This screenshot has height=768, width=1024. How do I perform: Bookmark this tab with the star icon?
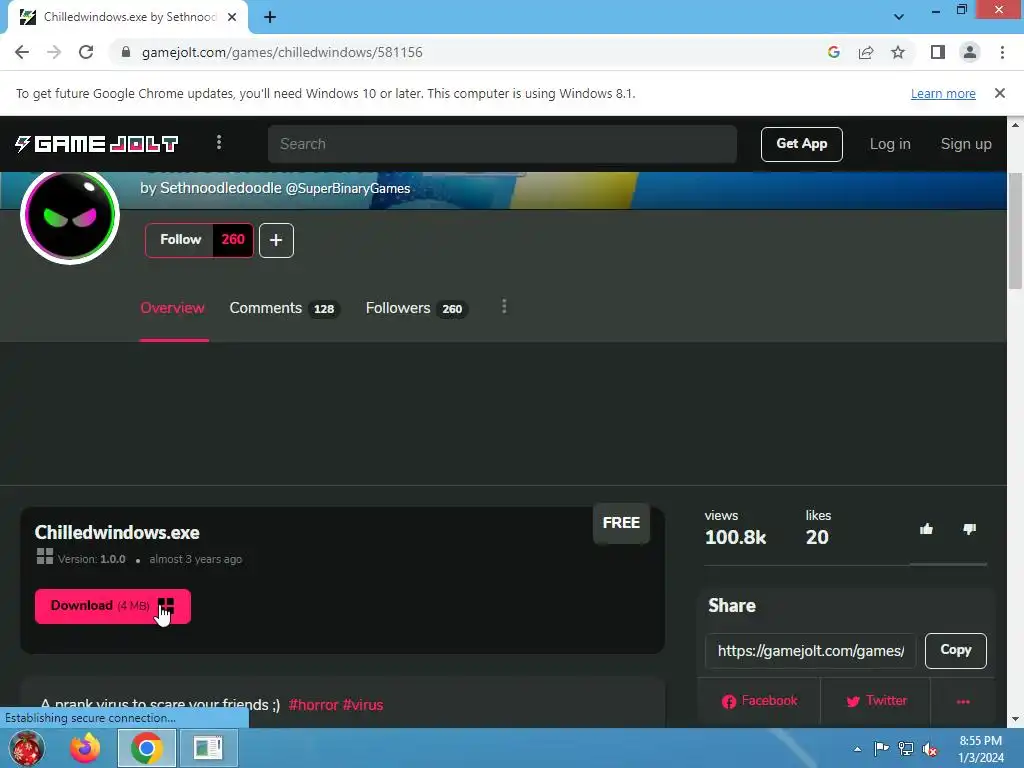click(898, 52)
